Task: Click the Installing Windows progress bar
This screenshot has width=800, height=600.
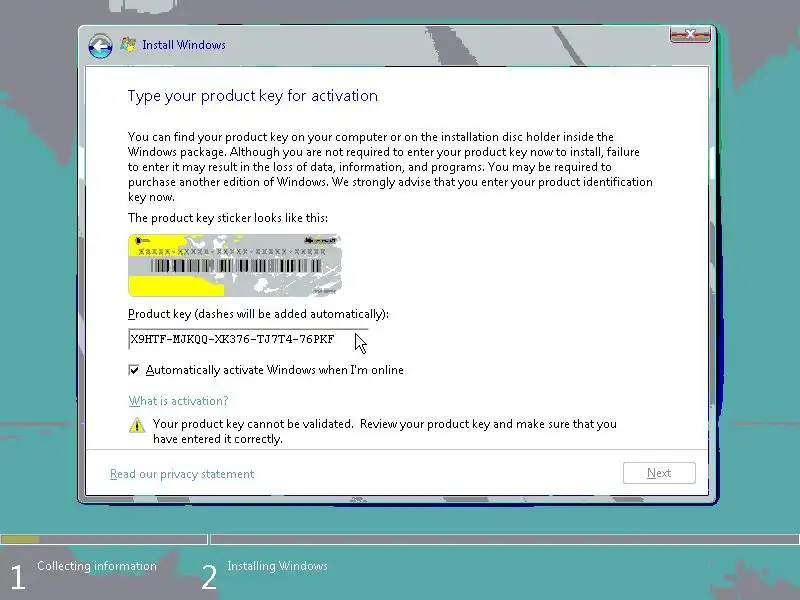Action: 505,539
